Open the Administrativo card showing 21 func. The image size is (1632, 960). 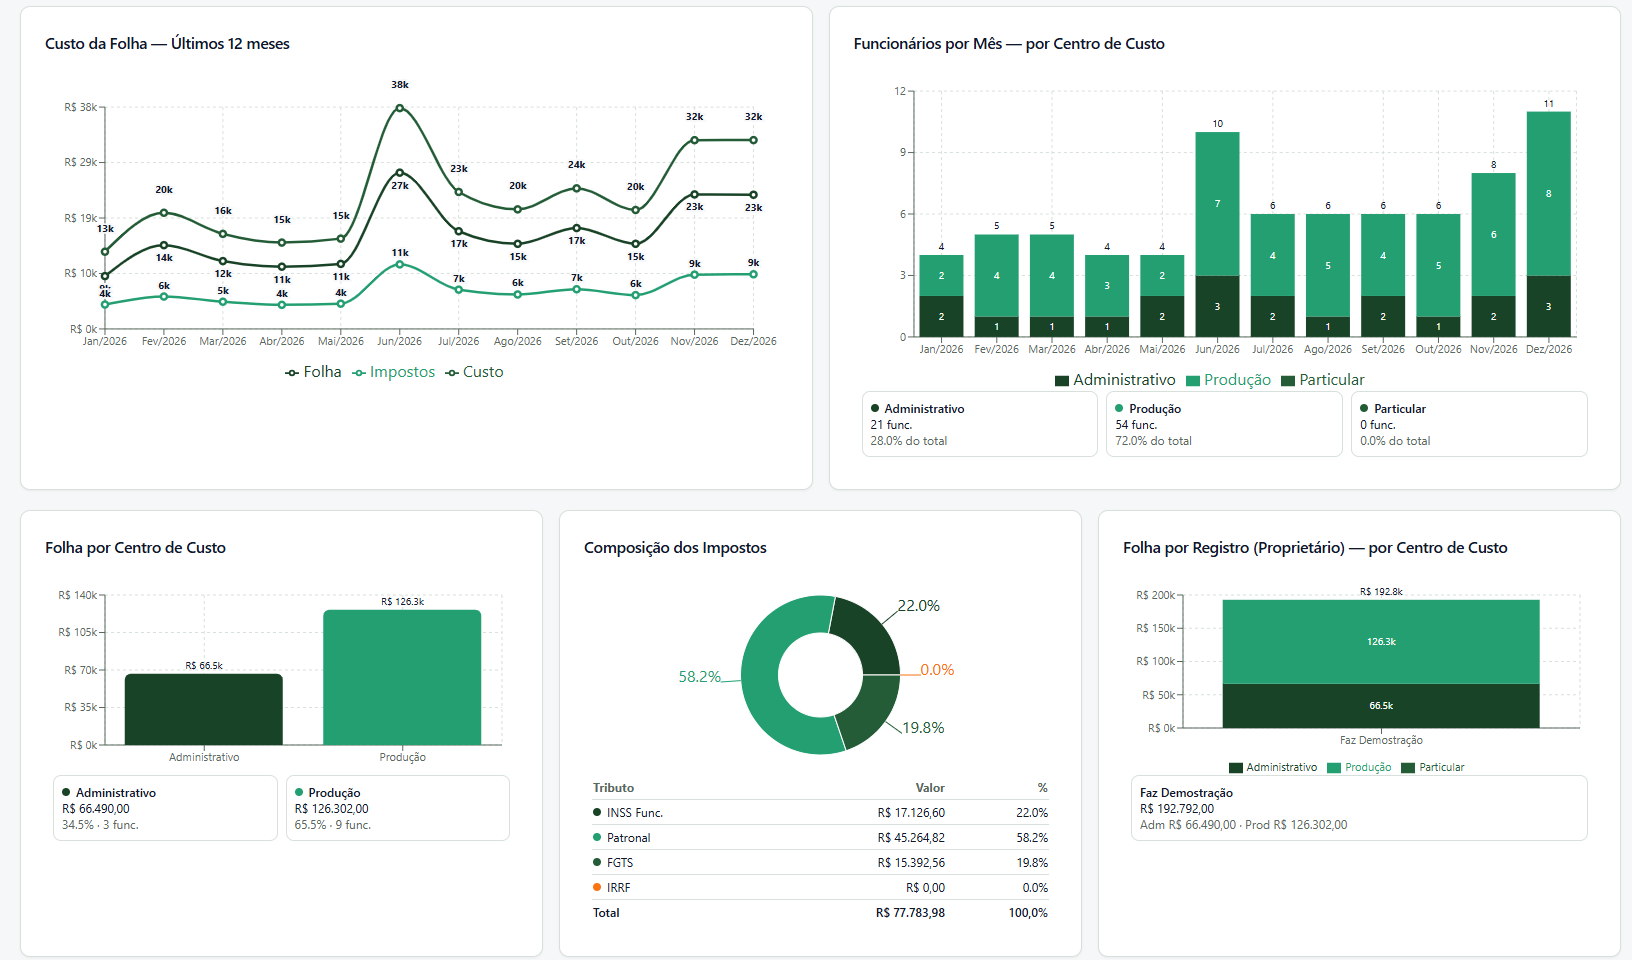980,424
